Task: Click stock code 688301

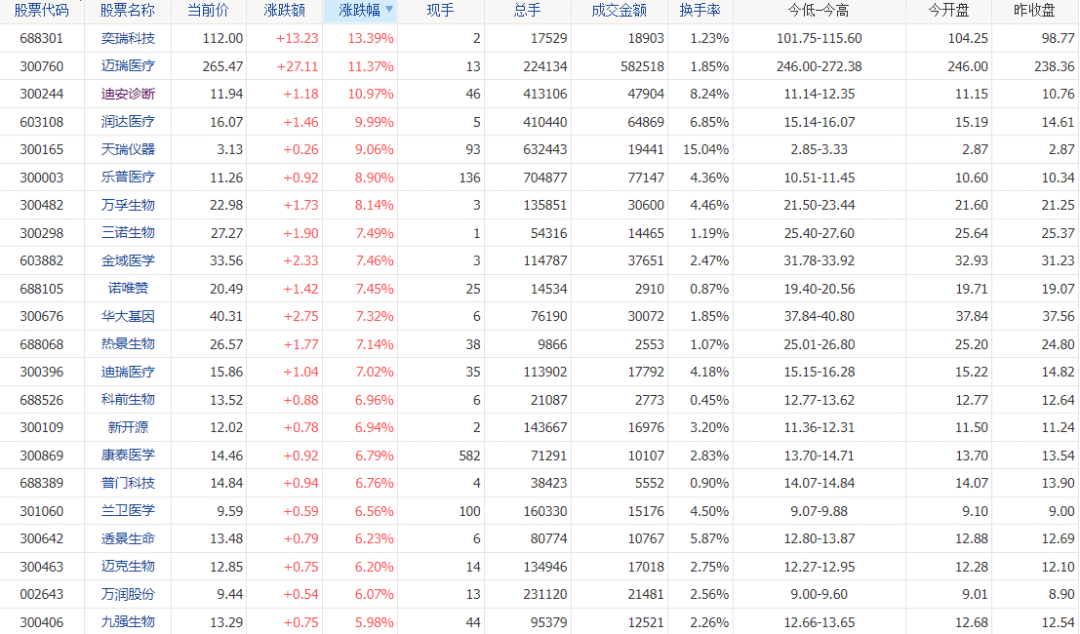Action: [41, 38]
